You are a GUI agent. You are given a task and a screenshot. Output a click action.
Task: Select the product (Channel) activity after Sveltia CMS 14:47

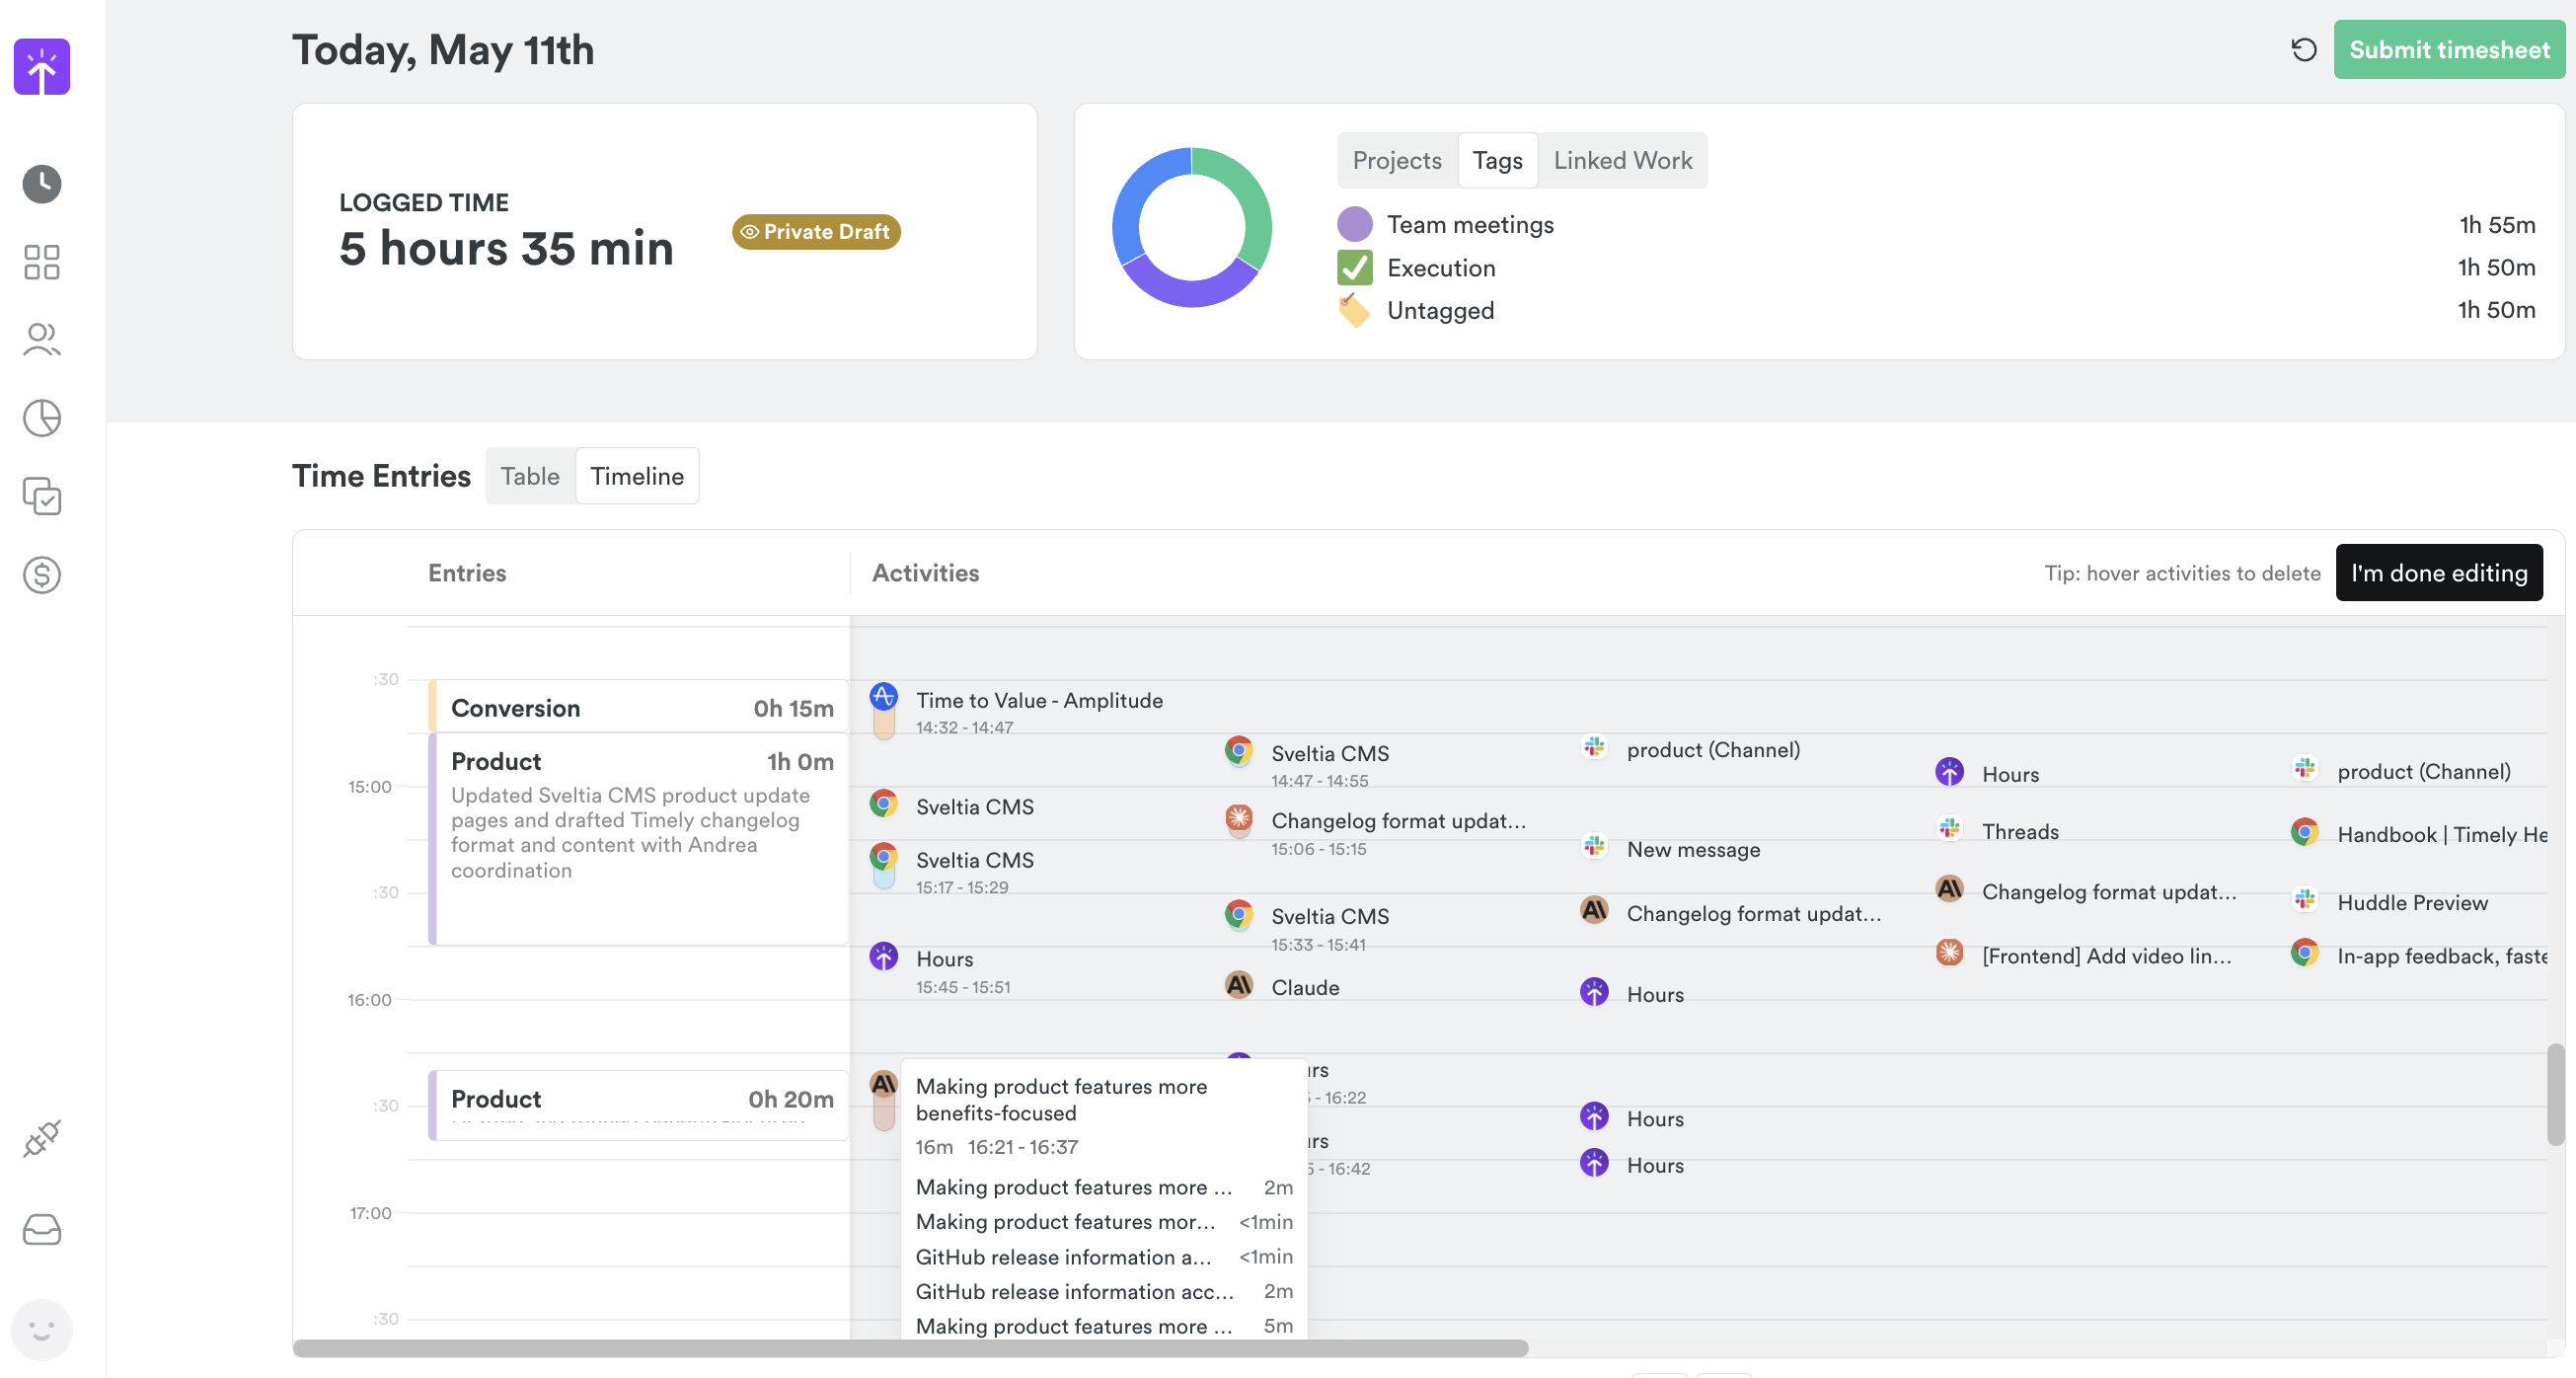[1713, 749]
